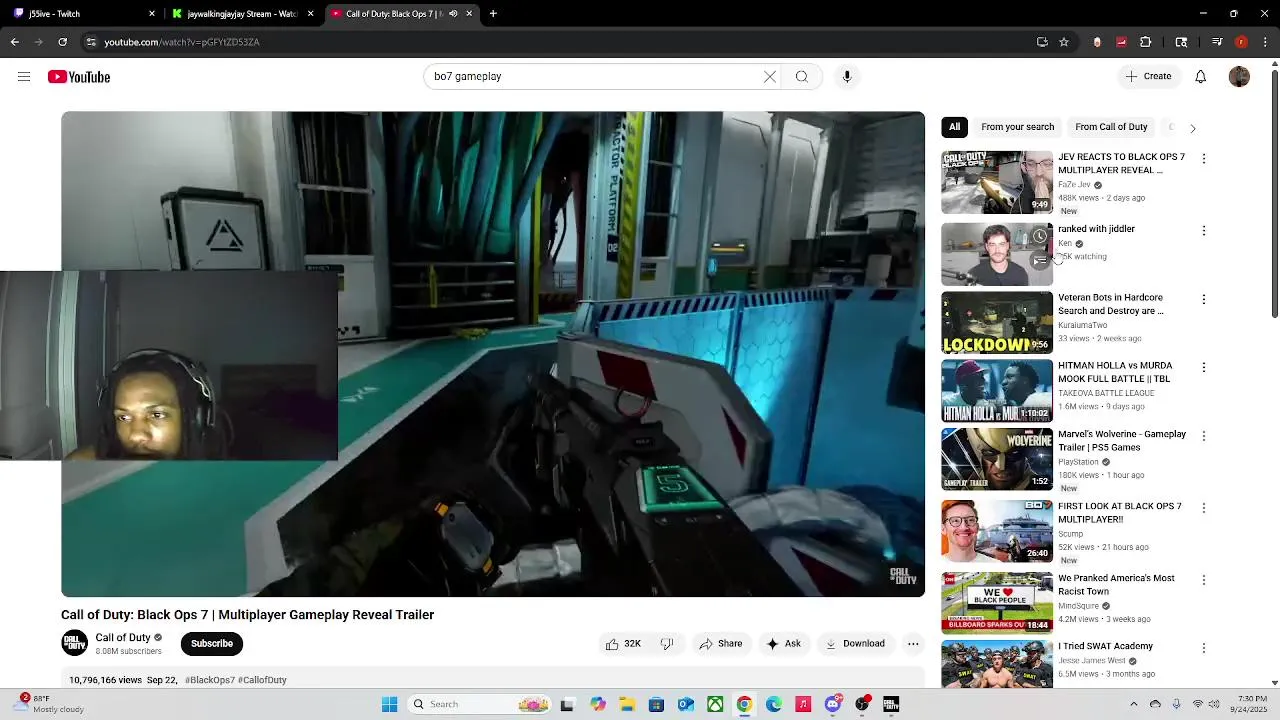This screenshot has height=720, width=1280.
Task: Open the #BlackOps7 hashtag link
Action: pos(209,680)
